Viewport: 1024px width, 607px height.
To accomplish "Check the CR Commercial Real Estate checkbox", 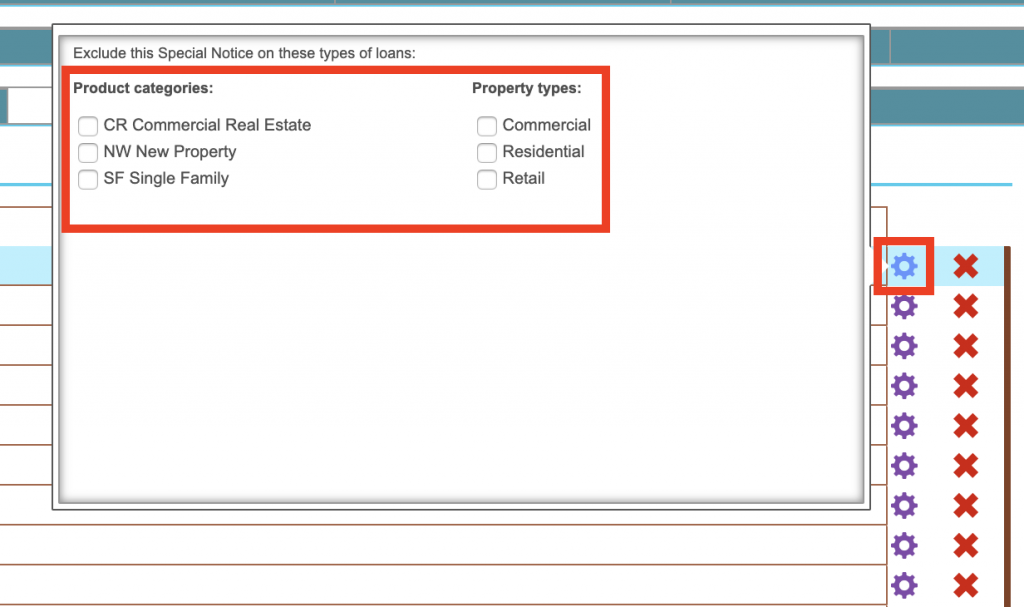I will pyautogui.click(x=88, y=126).
